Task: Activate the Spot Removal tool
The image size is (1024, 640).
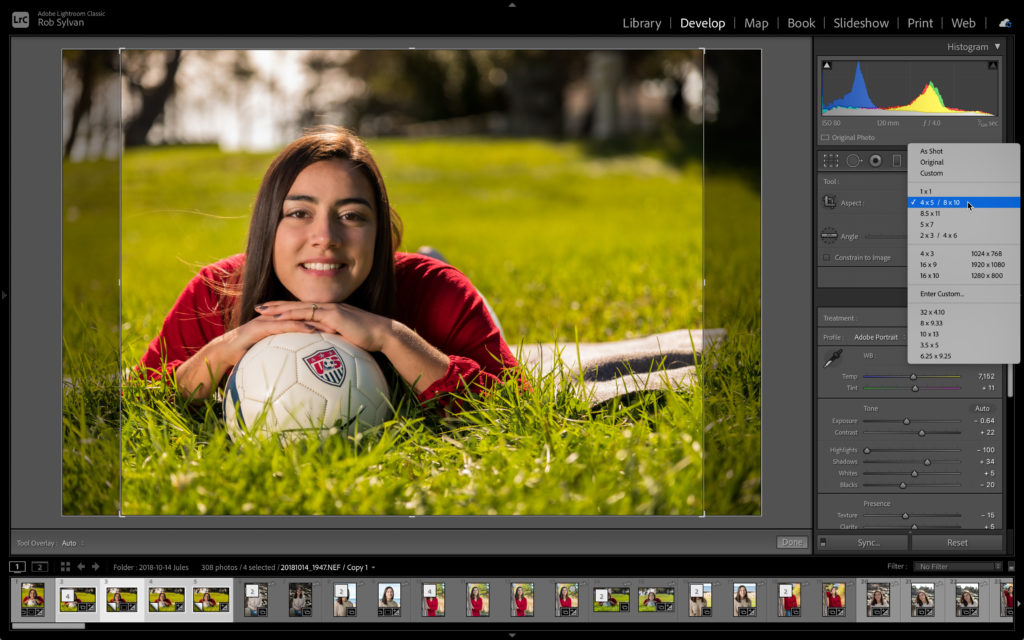Action: pos(853,160)
